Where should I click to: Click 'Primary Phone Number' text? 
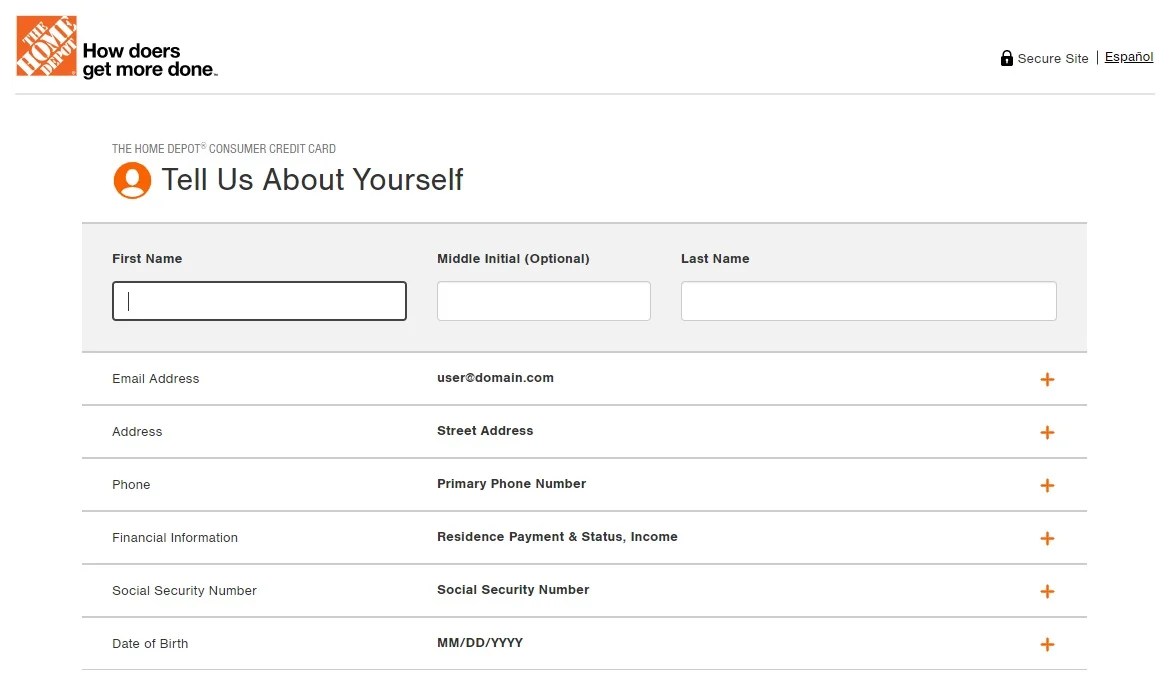512,484
